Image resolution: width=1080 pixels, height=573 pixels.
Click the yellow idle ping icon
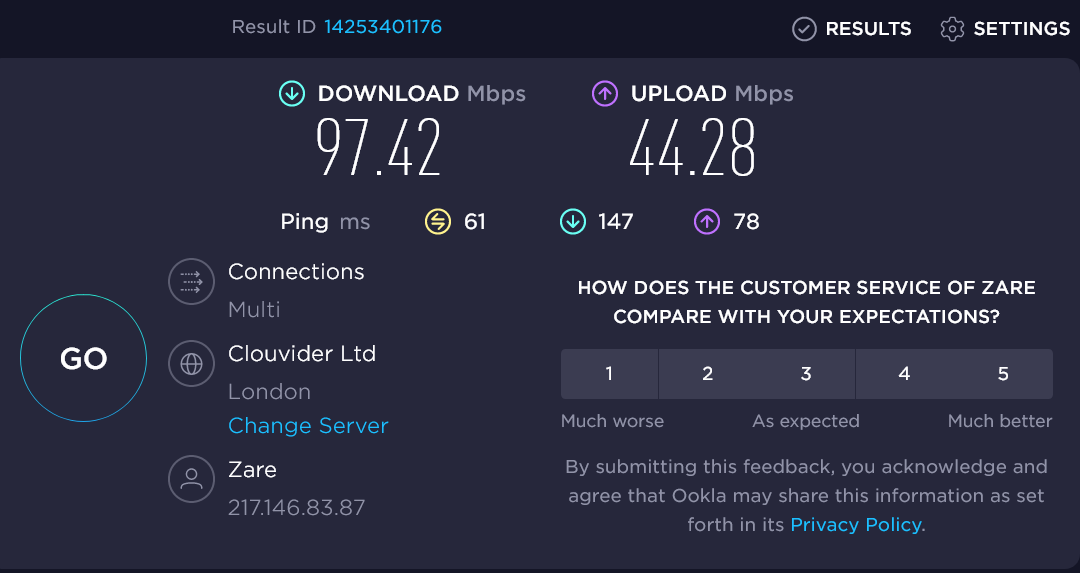point(438,222)
